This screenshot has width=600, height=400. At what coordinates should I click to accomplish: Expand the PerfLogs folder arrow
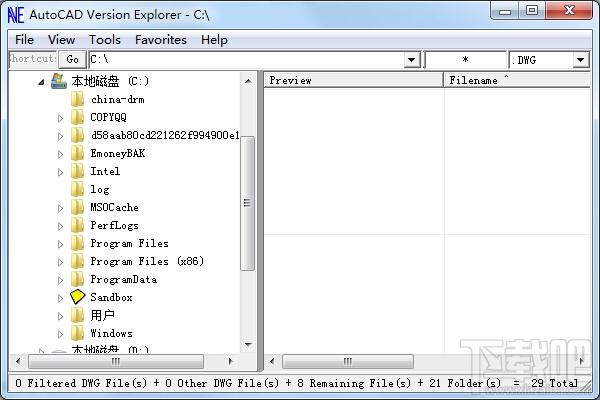[60, 226]
